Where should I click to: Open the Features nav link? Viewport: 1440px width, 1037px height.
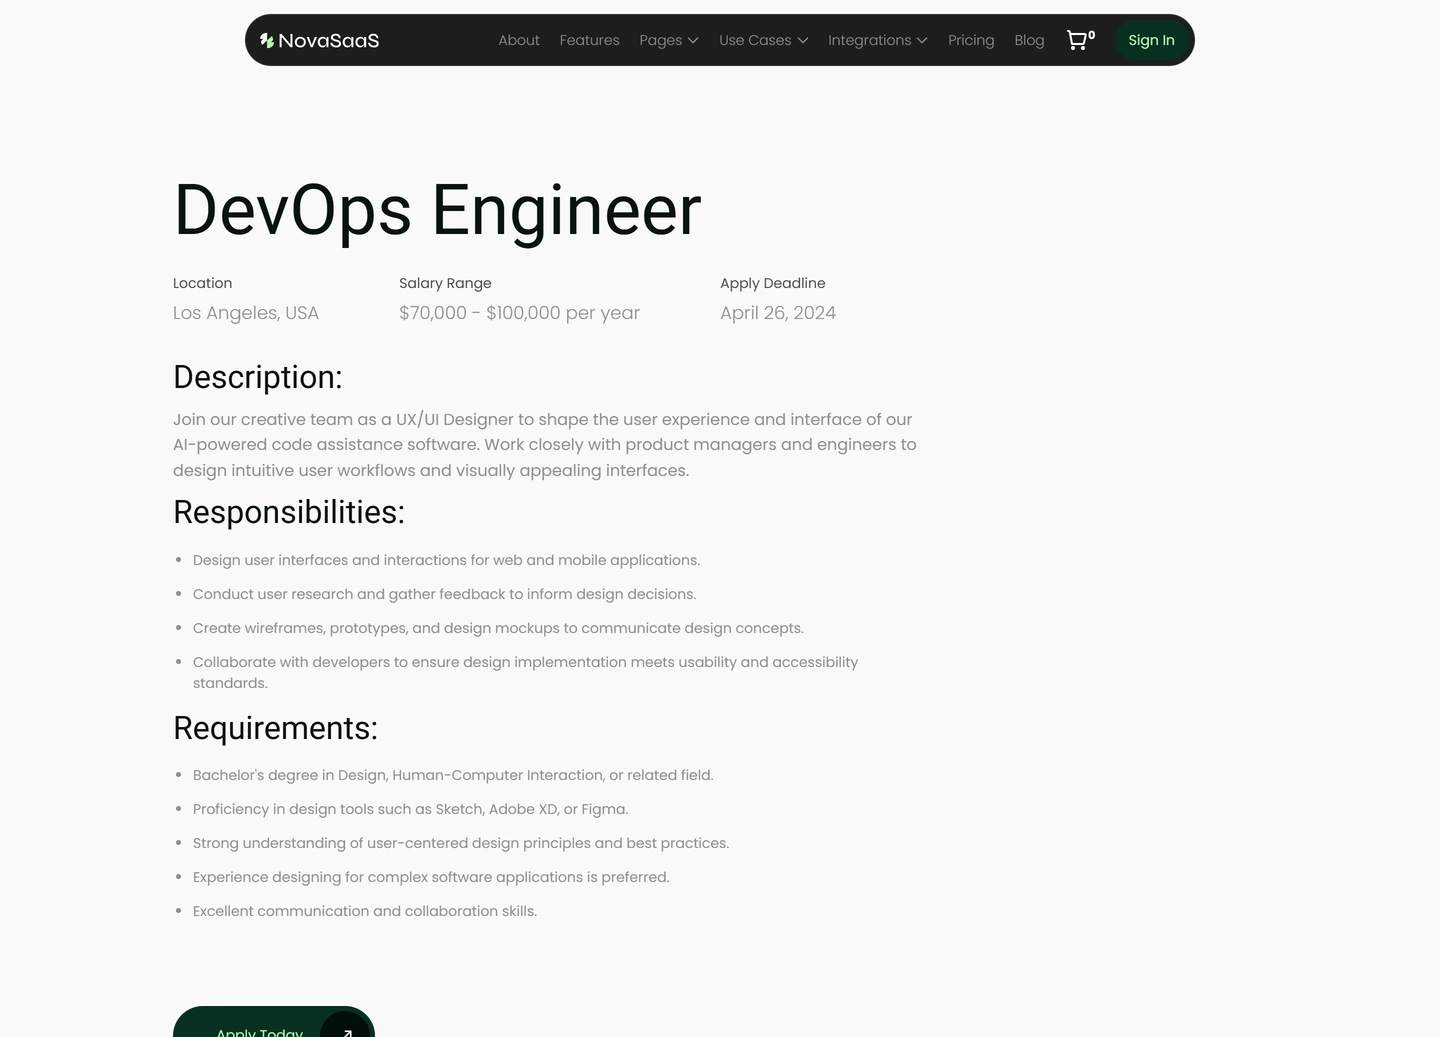(589, 40)
